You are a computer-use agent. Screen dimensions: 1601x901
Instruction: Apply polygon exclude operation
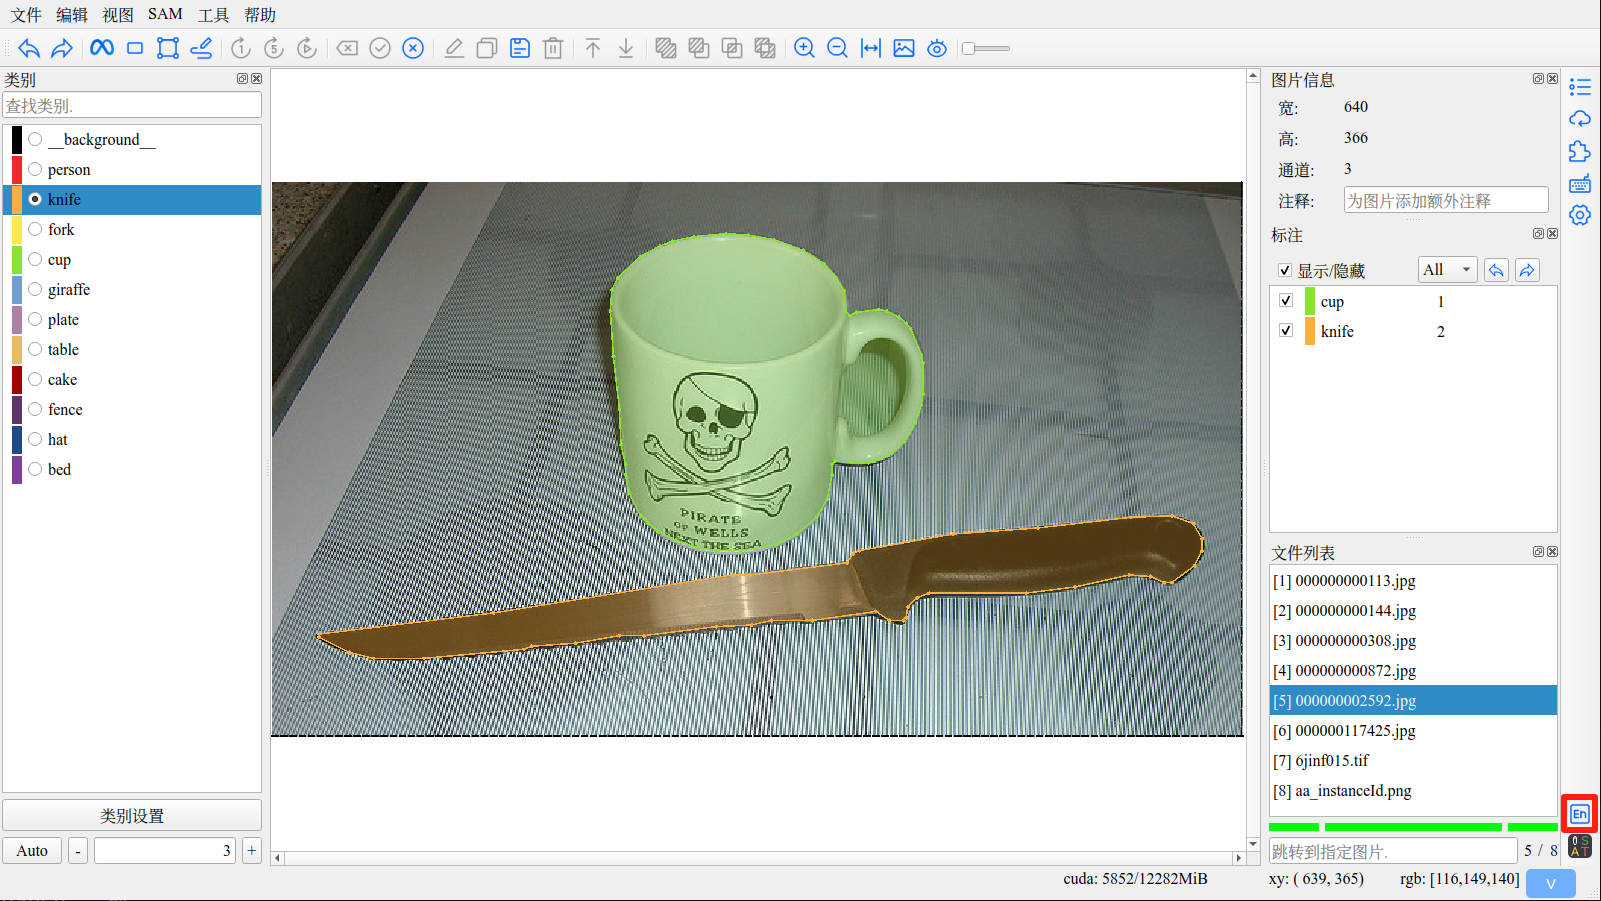tap(765, 48)
